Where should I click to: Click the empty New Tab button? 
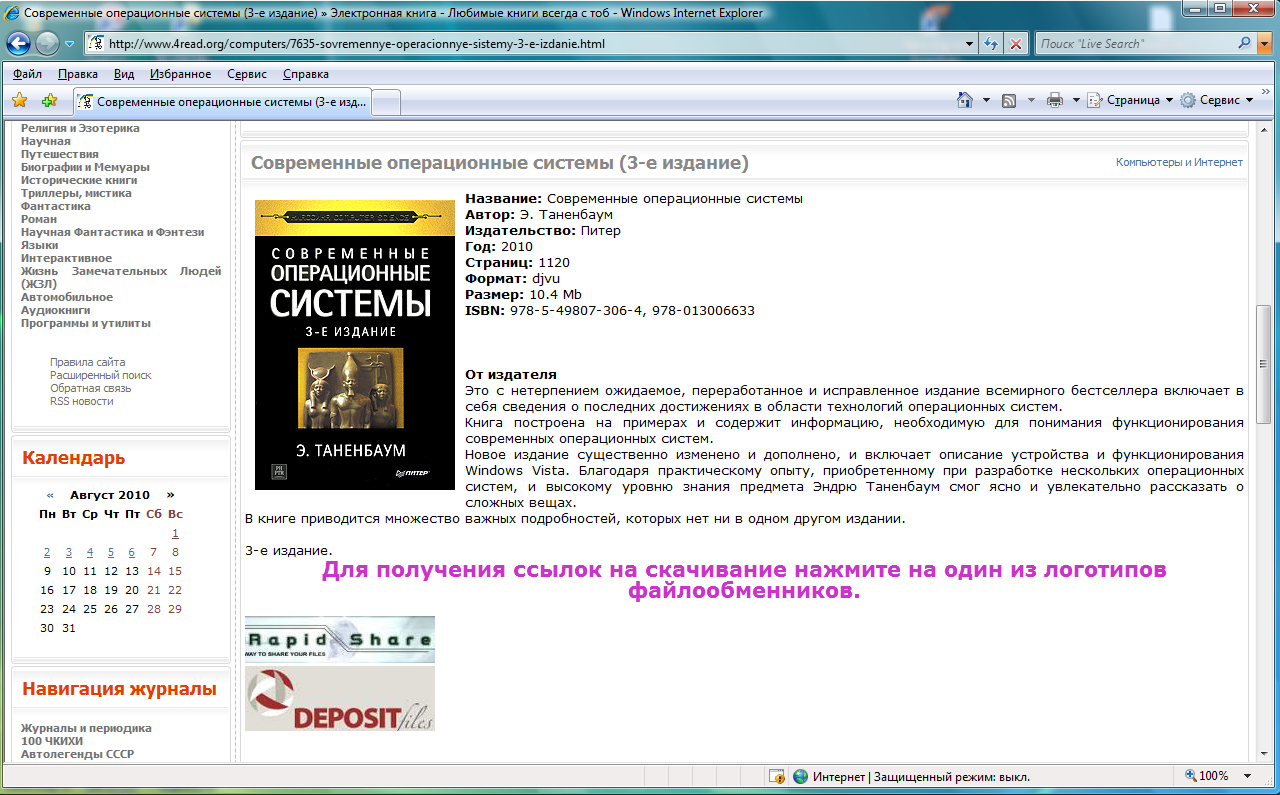[386, 102]
